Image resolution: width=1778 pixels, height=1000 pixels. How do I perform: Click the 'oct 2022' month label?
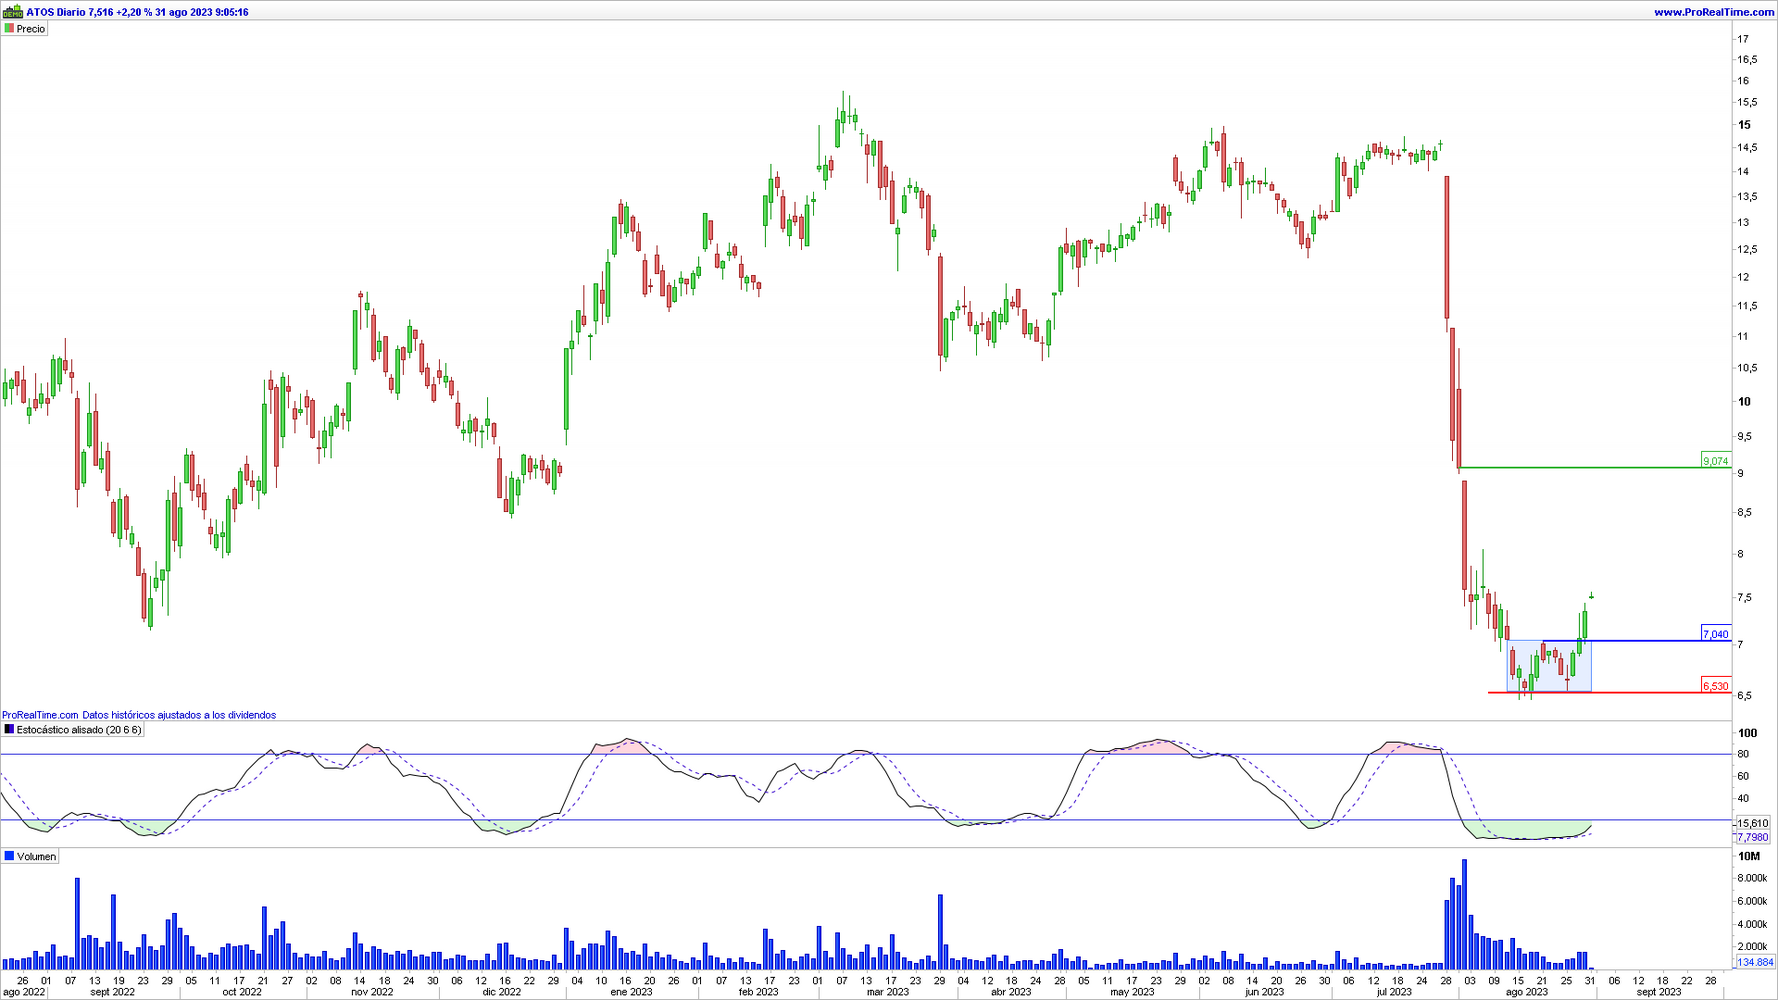(x=242, y=992)
